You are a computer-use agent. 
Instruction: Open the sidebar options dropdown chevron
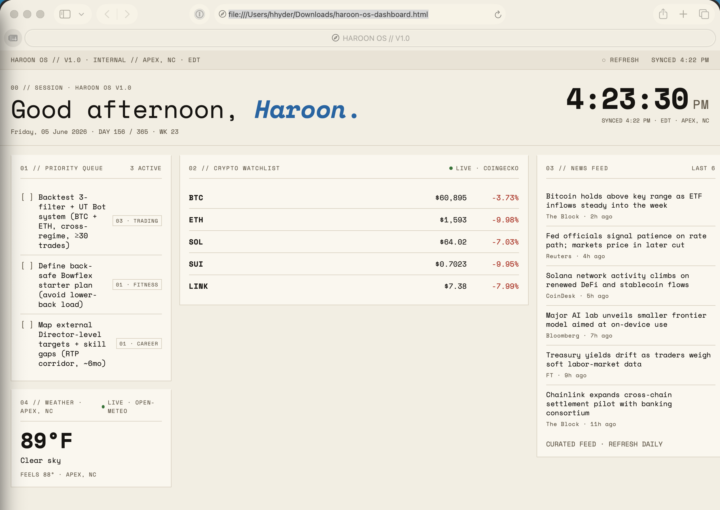81,14
